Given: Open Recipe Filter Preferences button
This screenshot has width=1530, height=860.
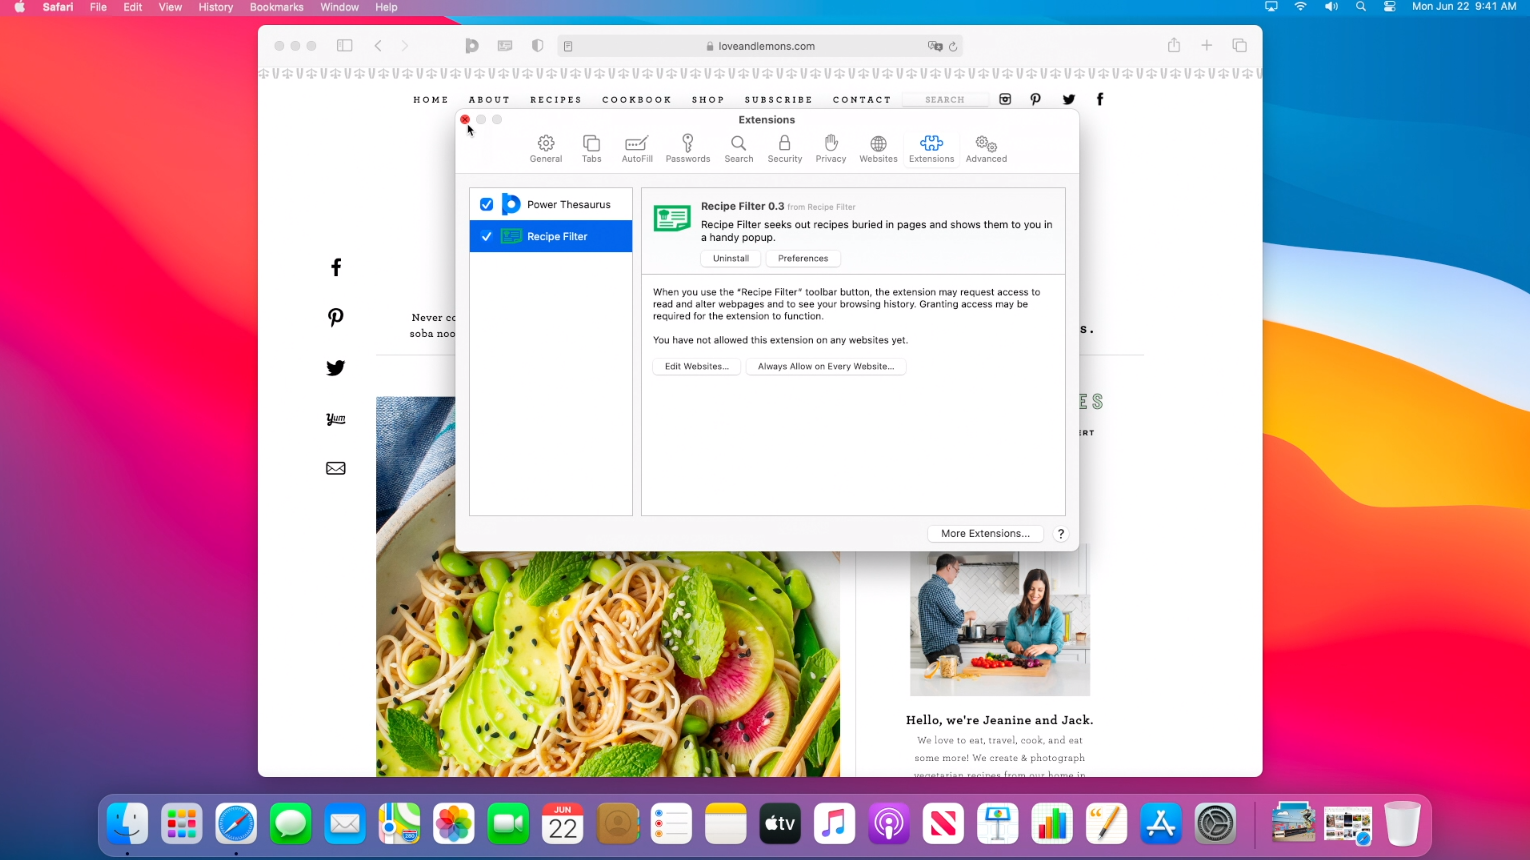Looking at the screenshot, I should [x=802, y=258].
